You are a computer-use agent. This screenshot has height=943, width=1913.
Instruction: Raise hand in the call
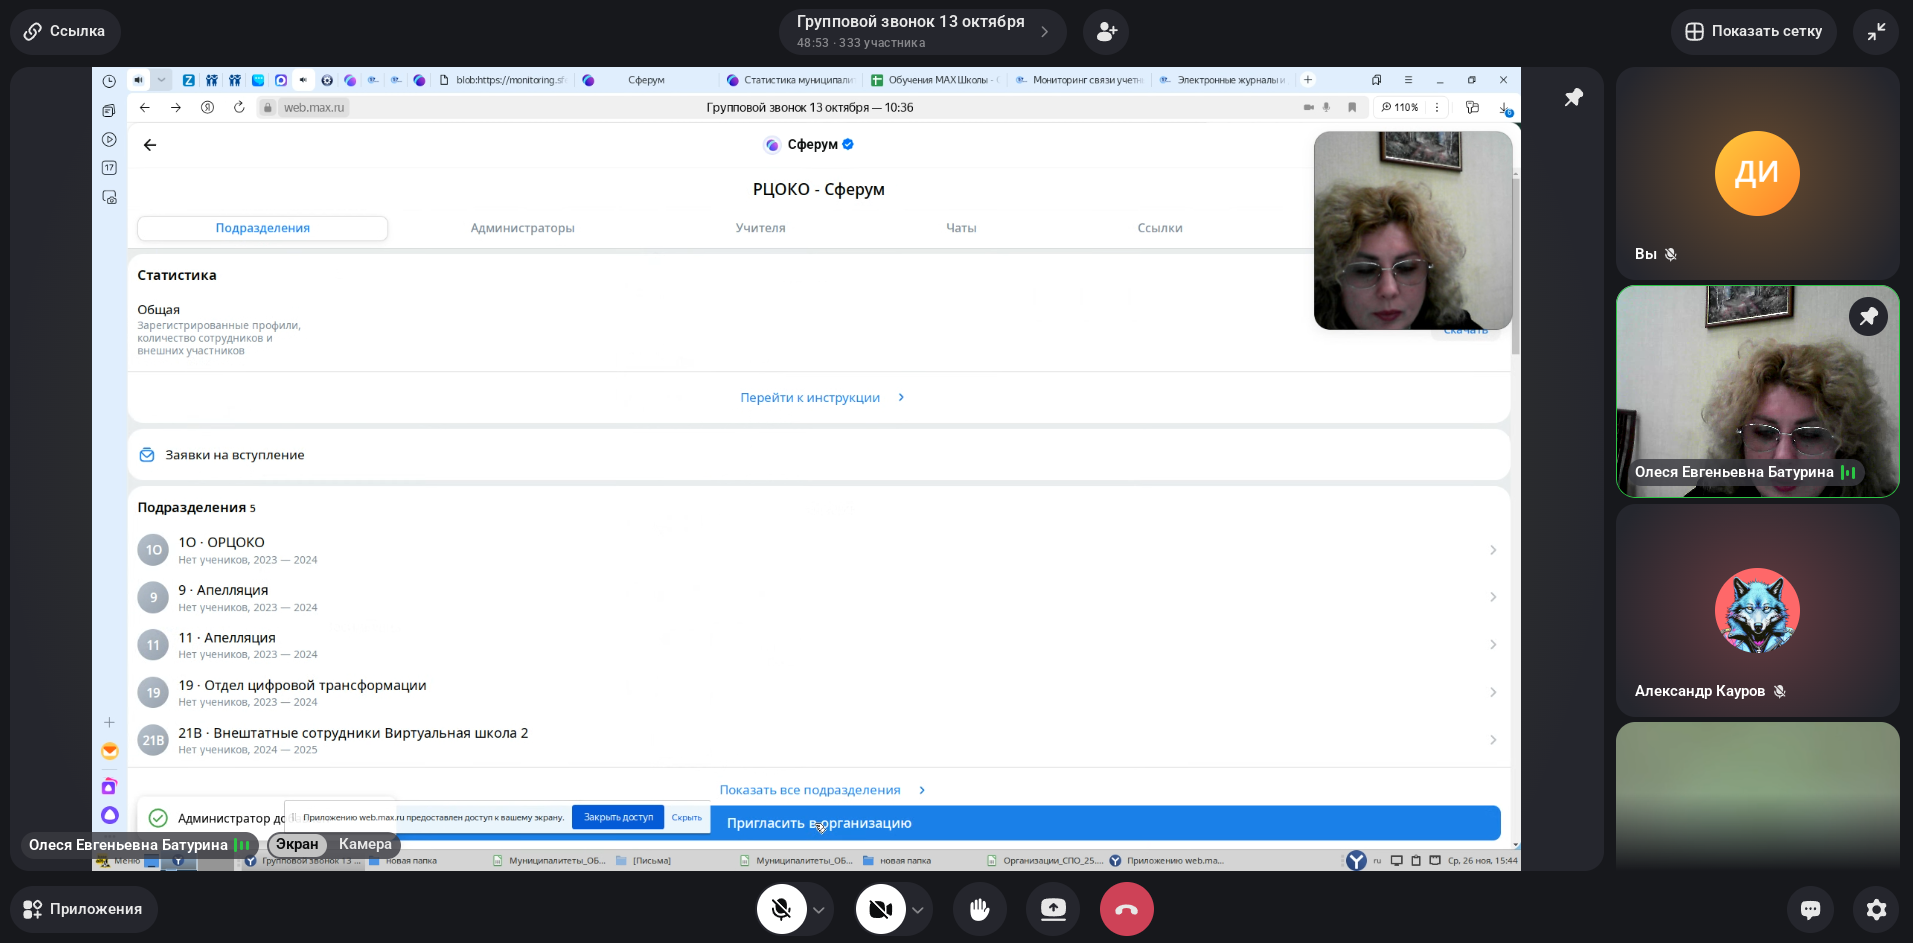(x=979, y=909)
